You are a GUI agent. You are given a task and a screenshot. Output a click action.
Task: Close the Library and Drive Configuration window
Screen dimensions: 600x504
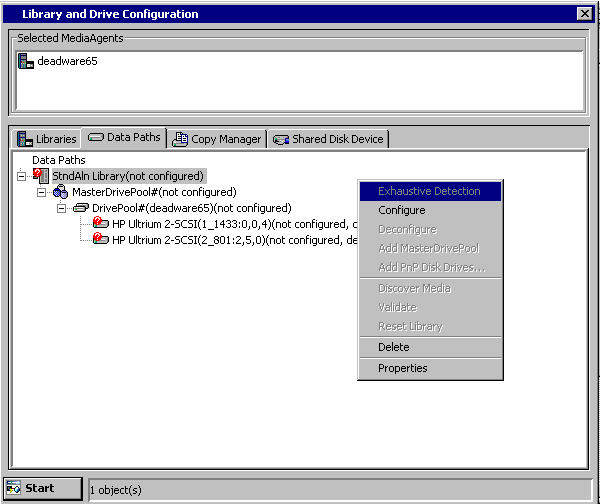[x=584, y=14]
